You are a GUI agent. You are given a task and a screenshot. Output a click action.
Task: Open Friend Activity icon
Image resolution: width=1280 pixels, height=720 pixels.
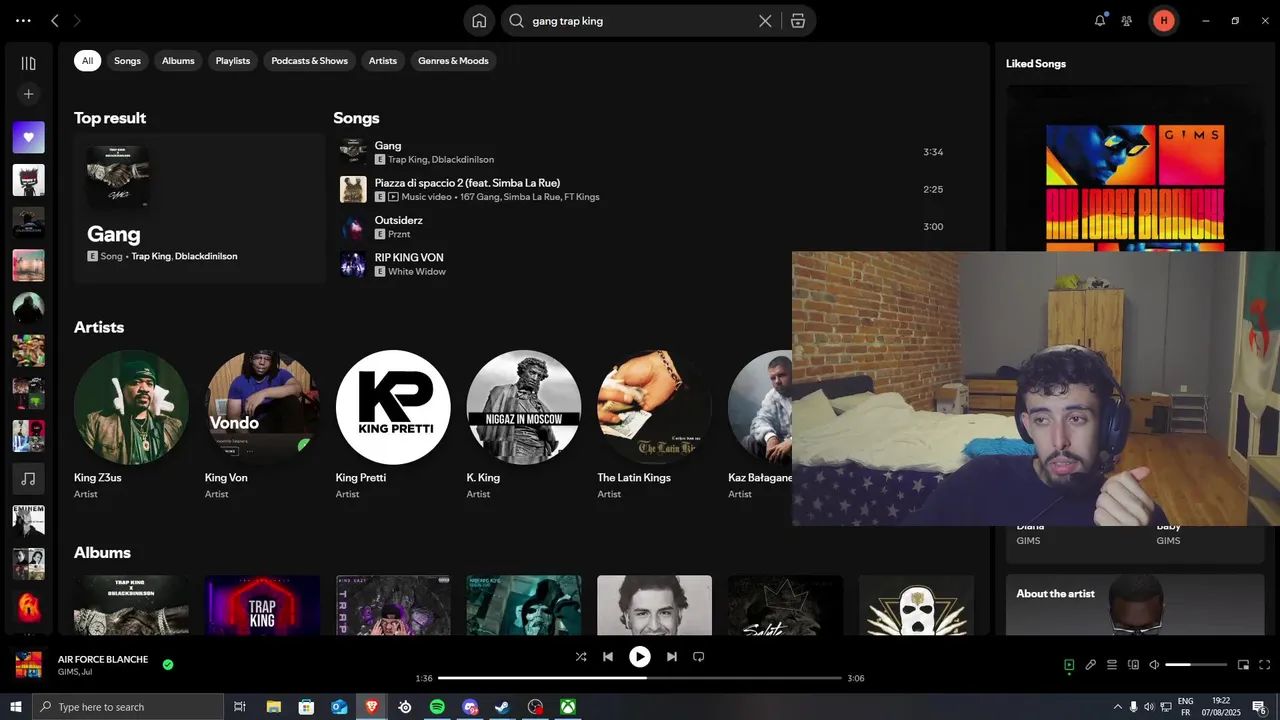pyautogui.click(x=1127, y=20)
